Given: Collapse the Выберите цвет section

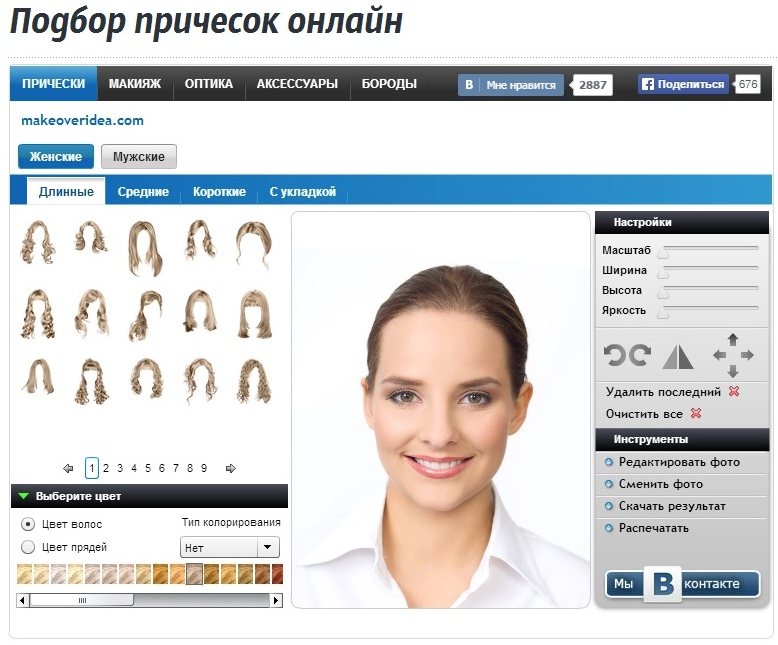Looking at the screenshot, I should pos(24,496).
